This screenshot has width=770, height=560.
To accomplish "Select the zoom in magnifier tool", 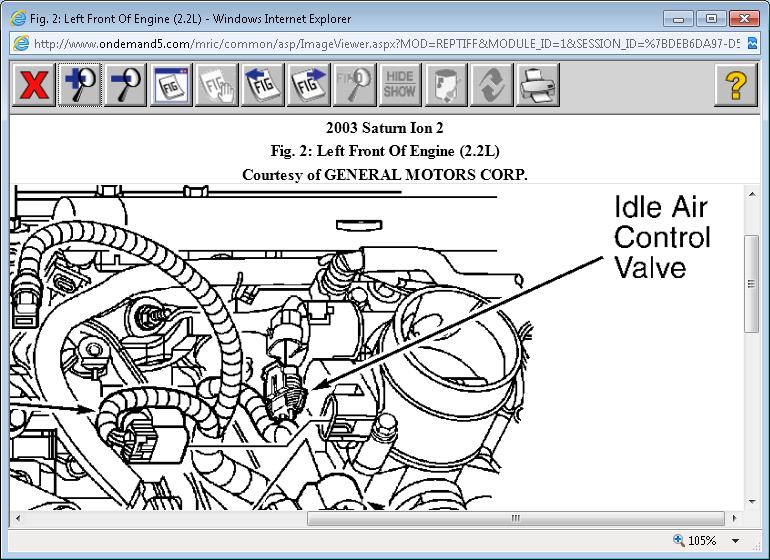I will (x=79, y=86).
